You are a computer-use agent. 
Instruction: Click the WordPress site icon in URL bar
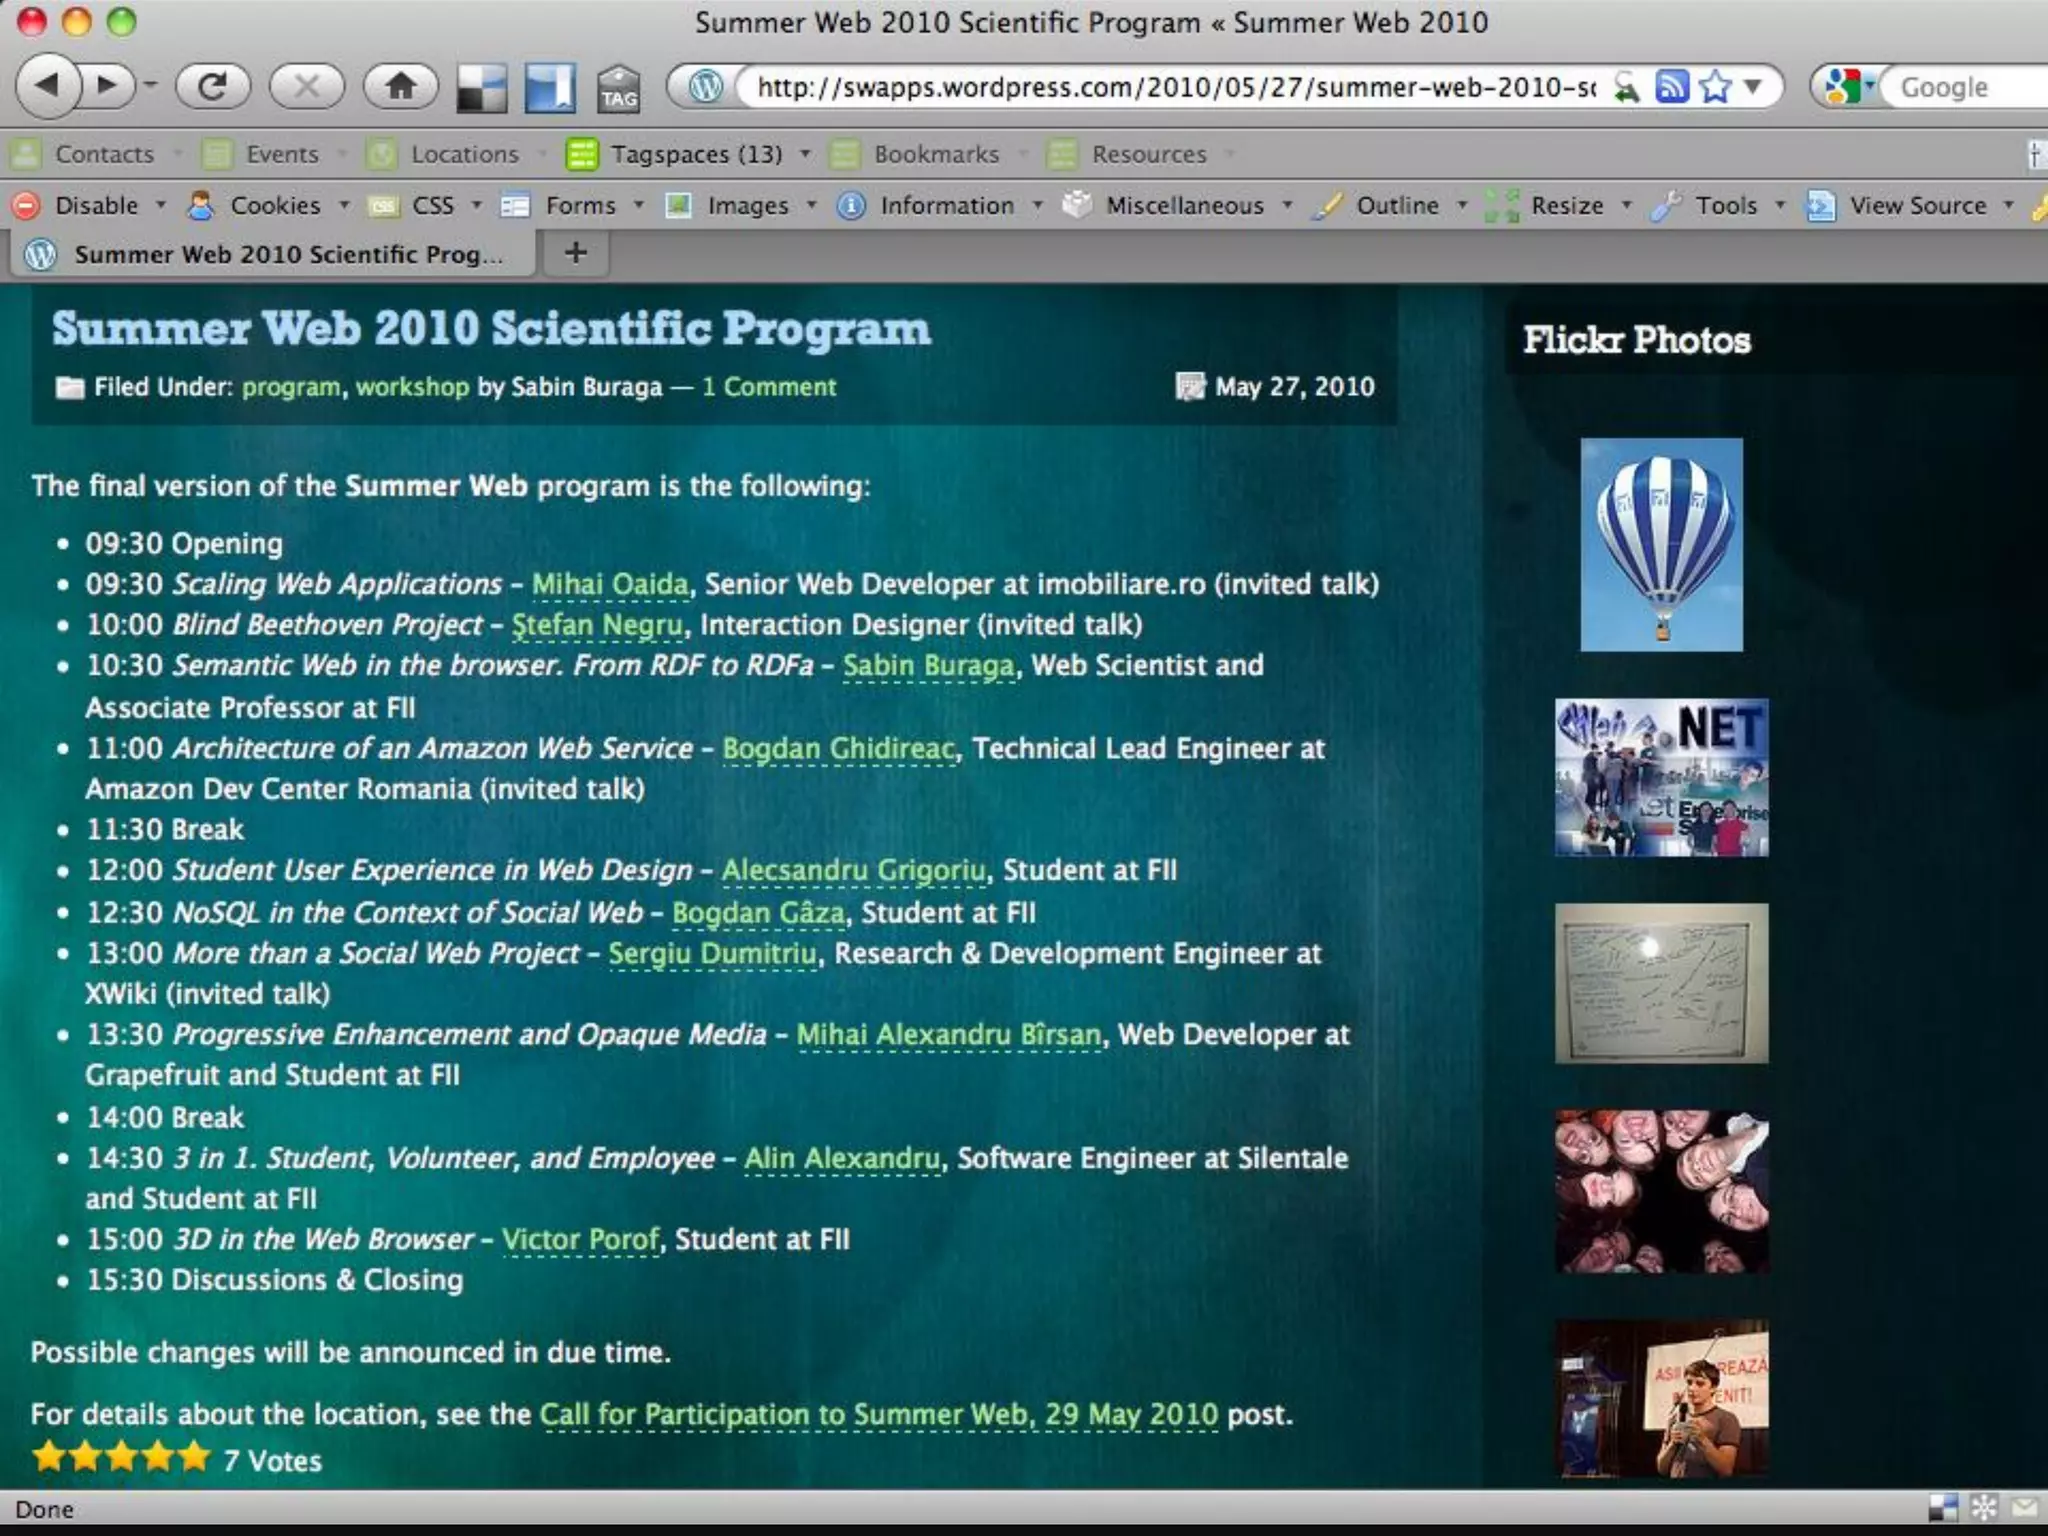coord(706,87)
